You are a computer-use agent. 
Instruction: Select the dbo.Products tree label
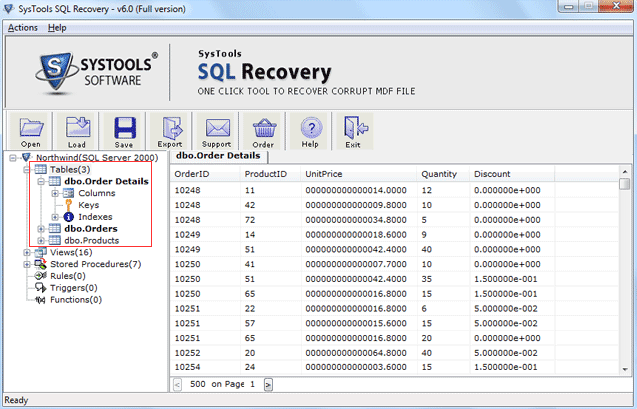(91, 240)
